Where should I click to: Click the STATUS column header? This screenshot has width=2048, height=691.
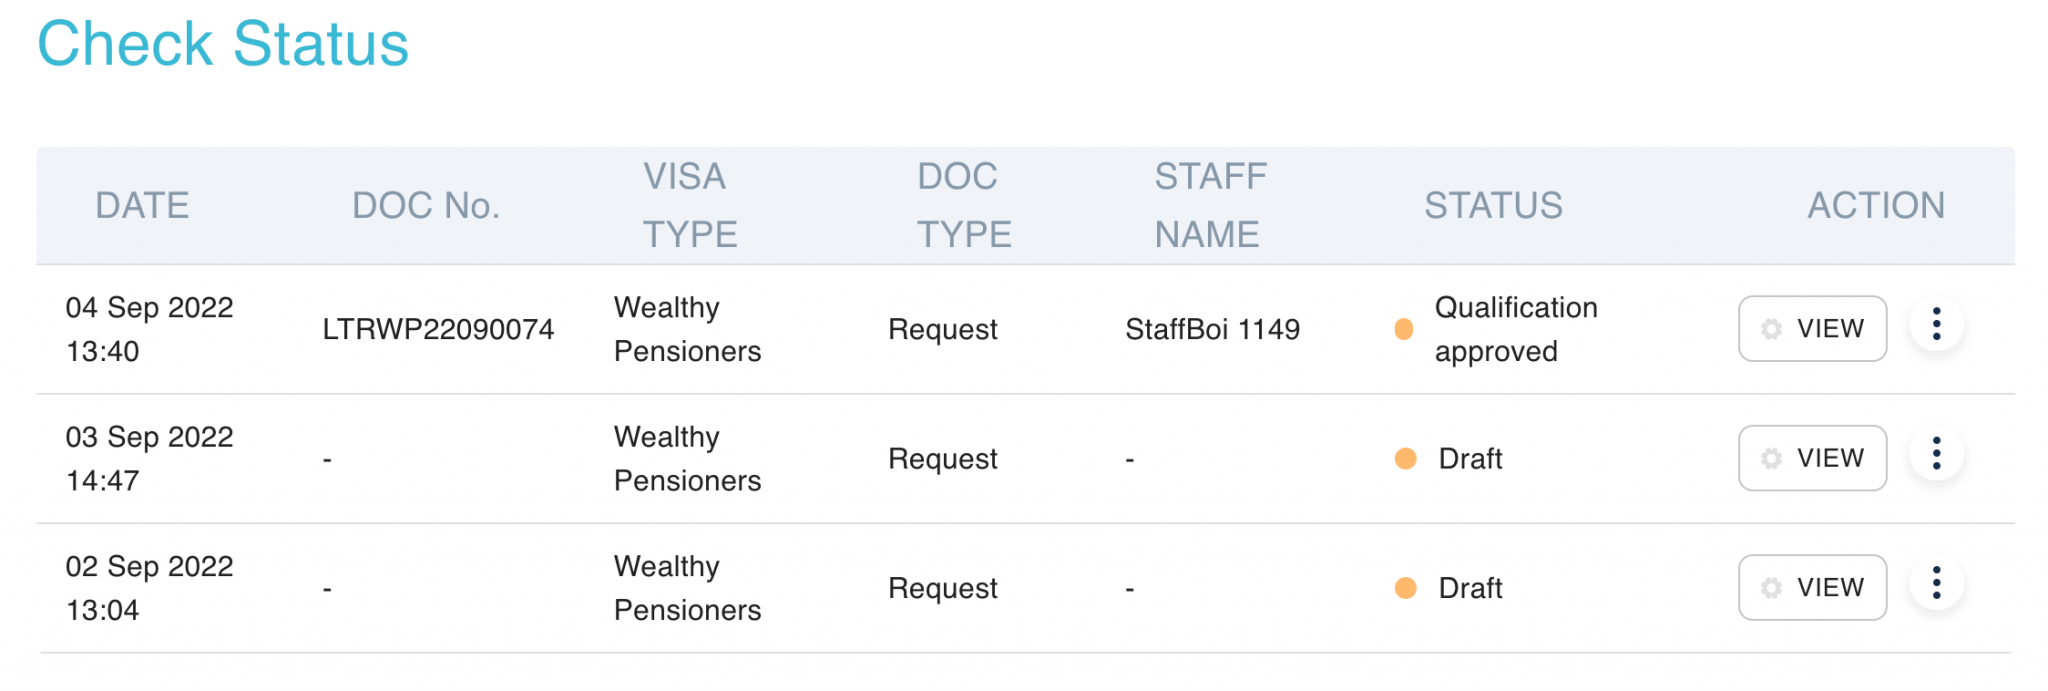1493,206
